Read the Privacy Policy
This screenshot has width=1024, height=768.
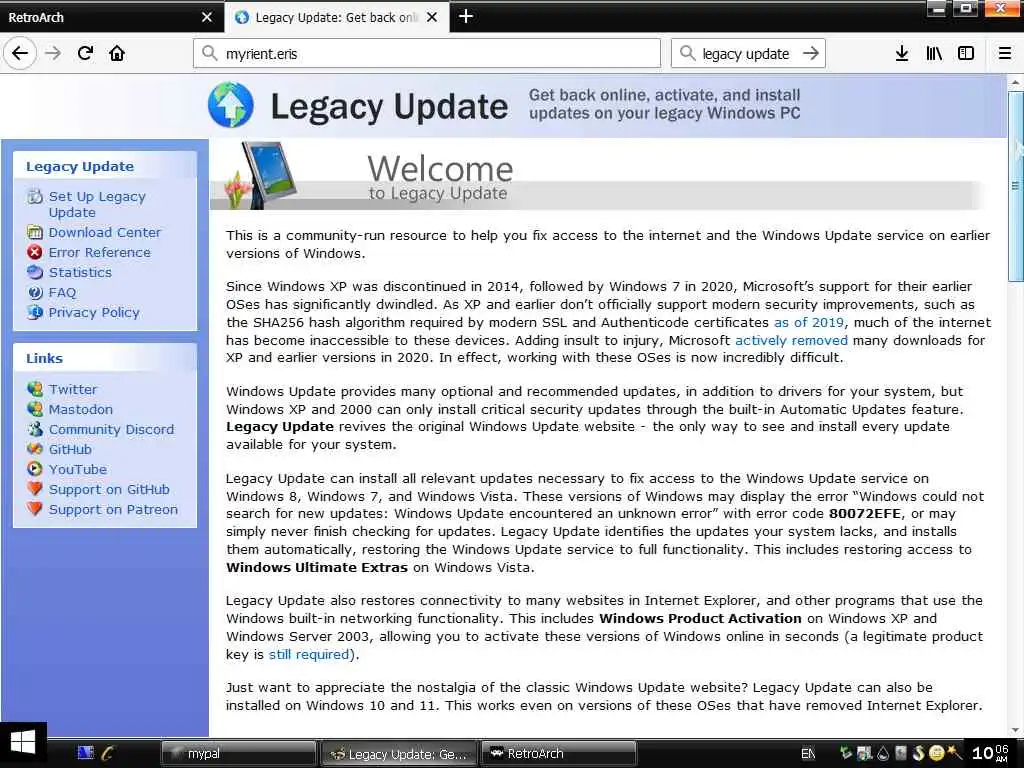[x=94, y=312]
